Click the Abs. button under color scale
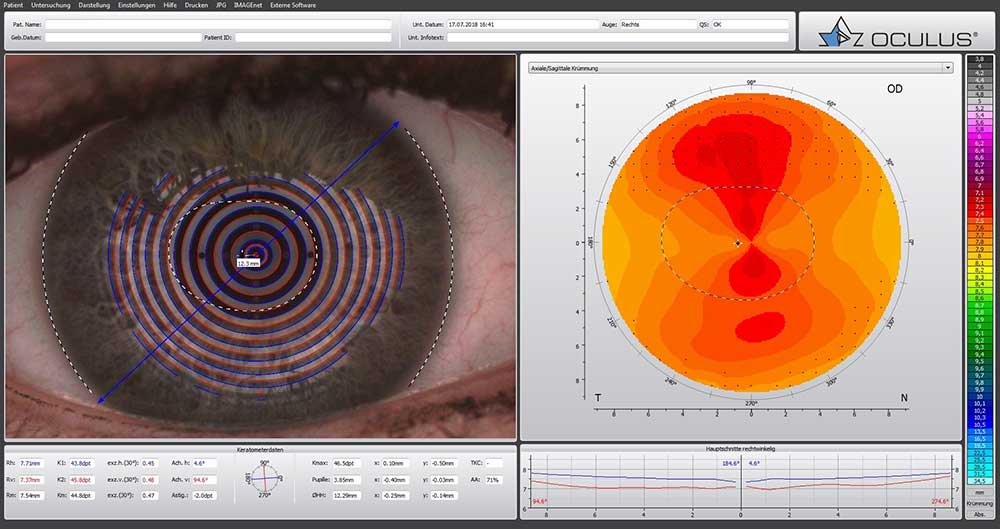The height and width of the screenshot is (529, 1000). pyautogui.click(x=979, y=513)
